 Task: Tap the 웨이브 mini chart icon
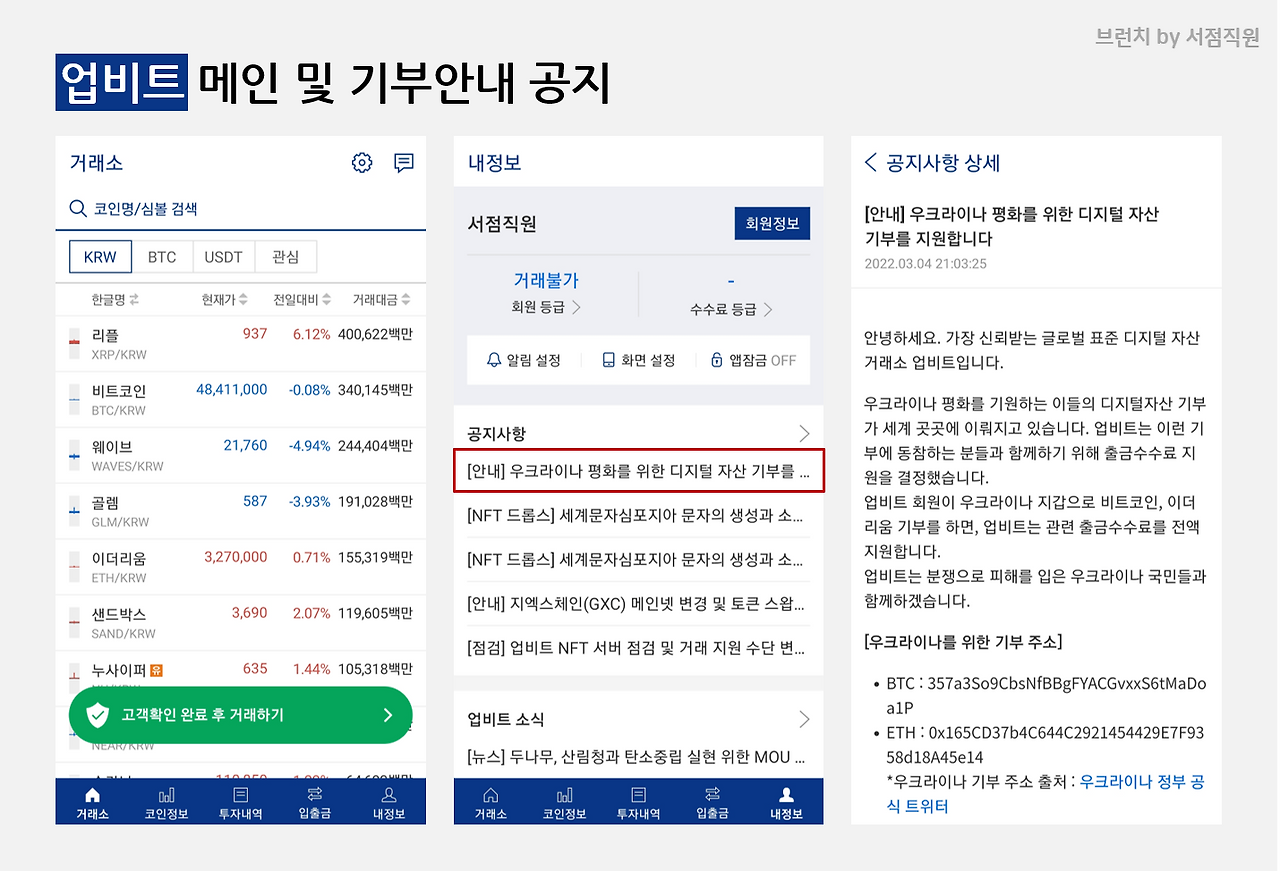tap(73, 455)
